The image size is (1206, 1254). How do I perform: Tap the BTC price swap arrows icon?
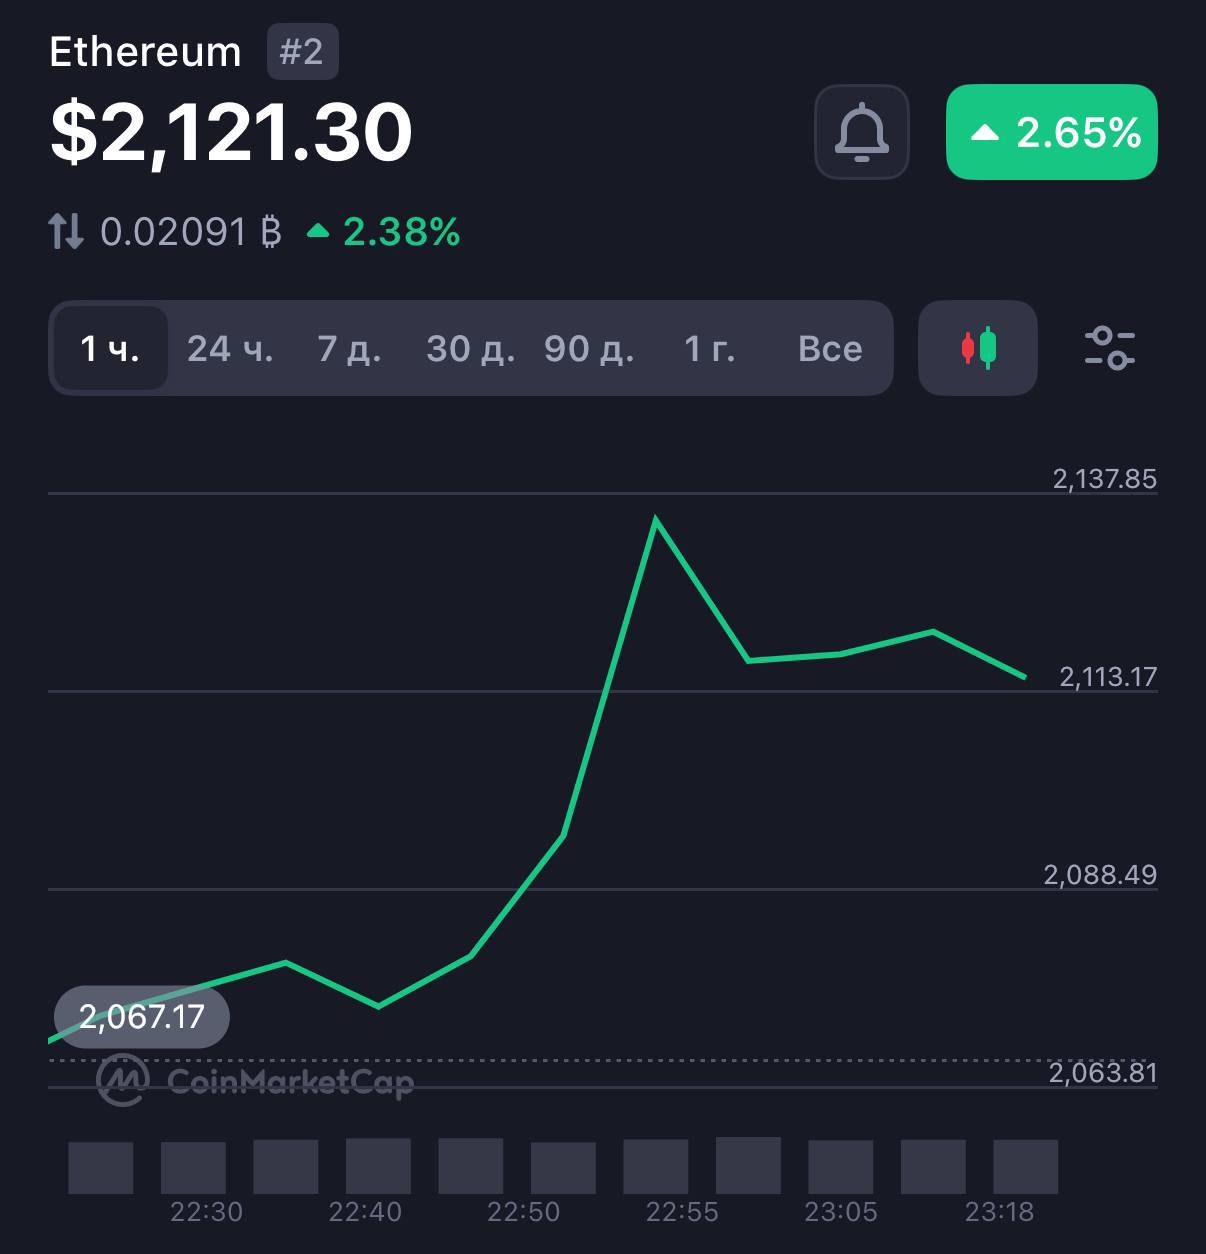click(x=66, y=231)
